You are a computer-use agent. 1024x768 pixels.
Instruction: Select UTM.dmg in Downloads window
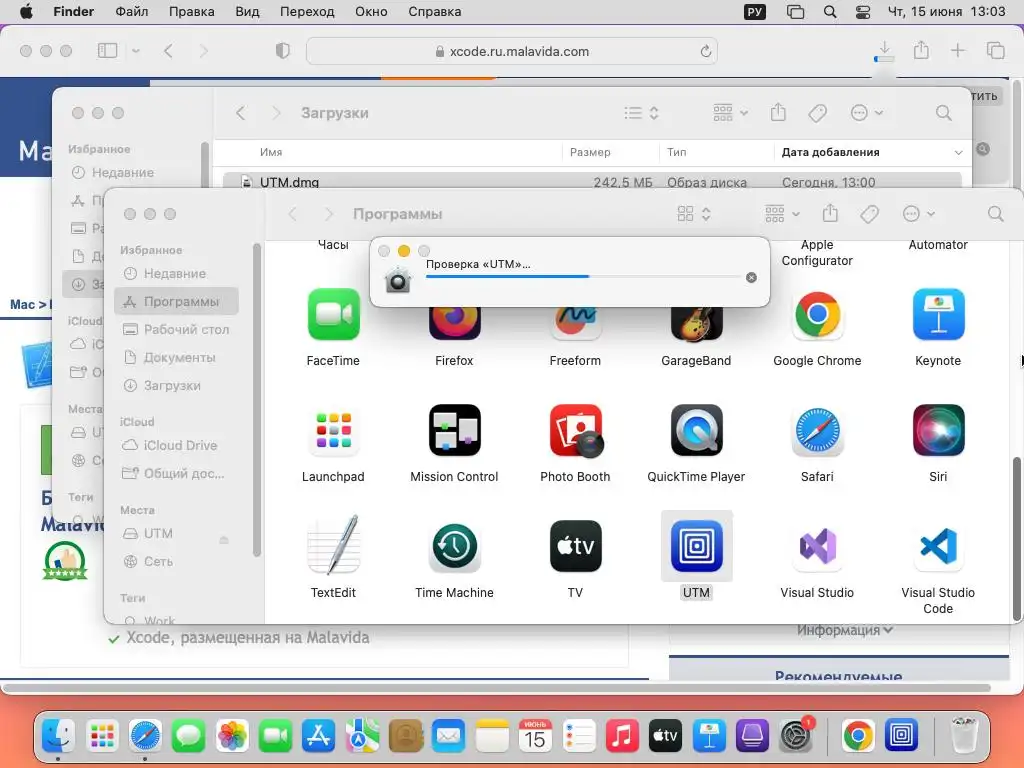click(x=592, y=181)
